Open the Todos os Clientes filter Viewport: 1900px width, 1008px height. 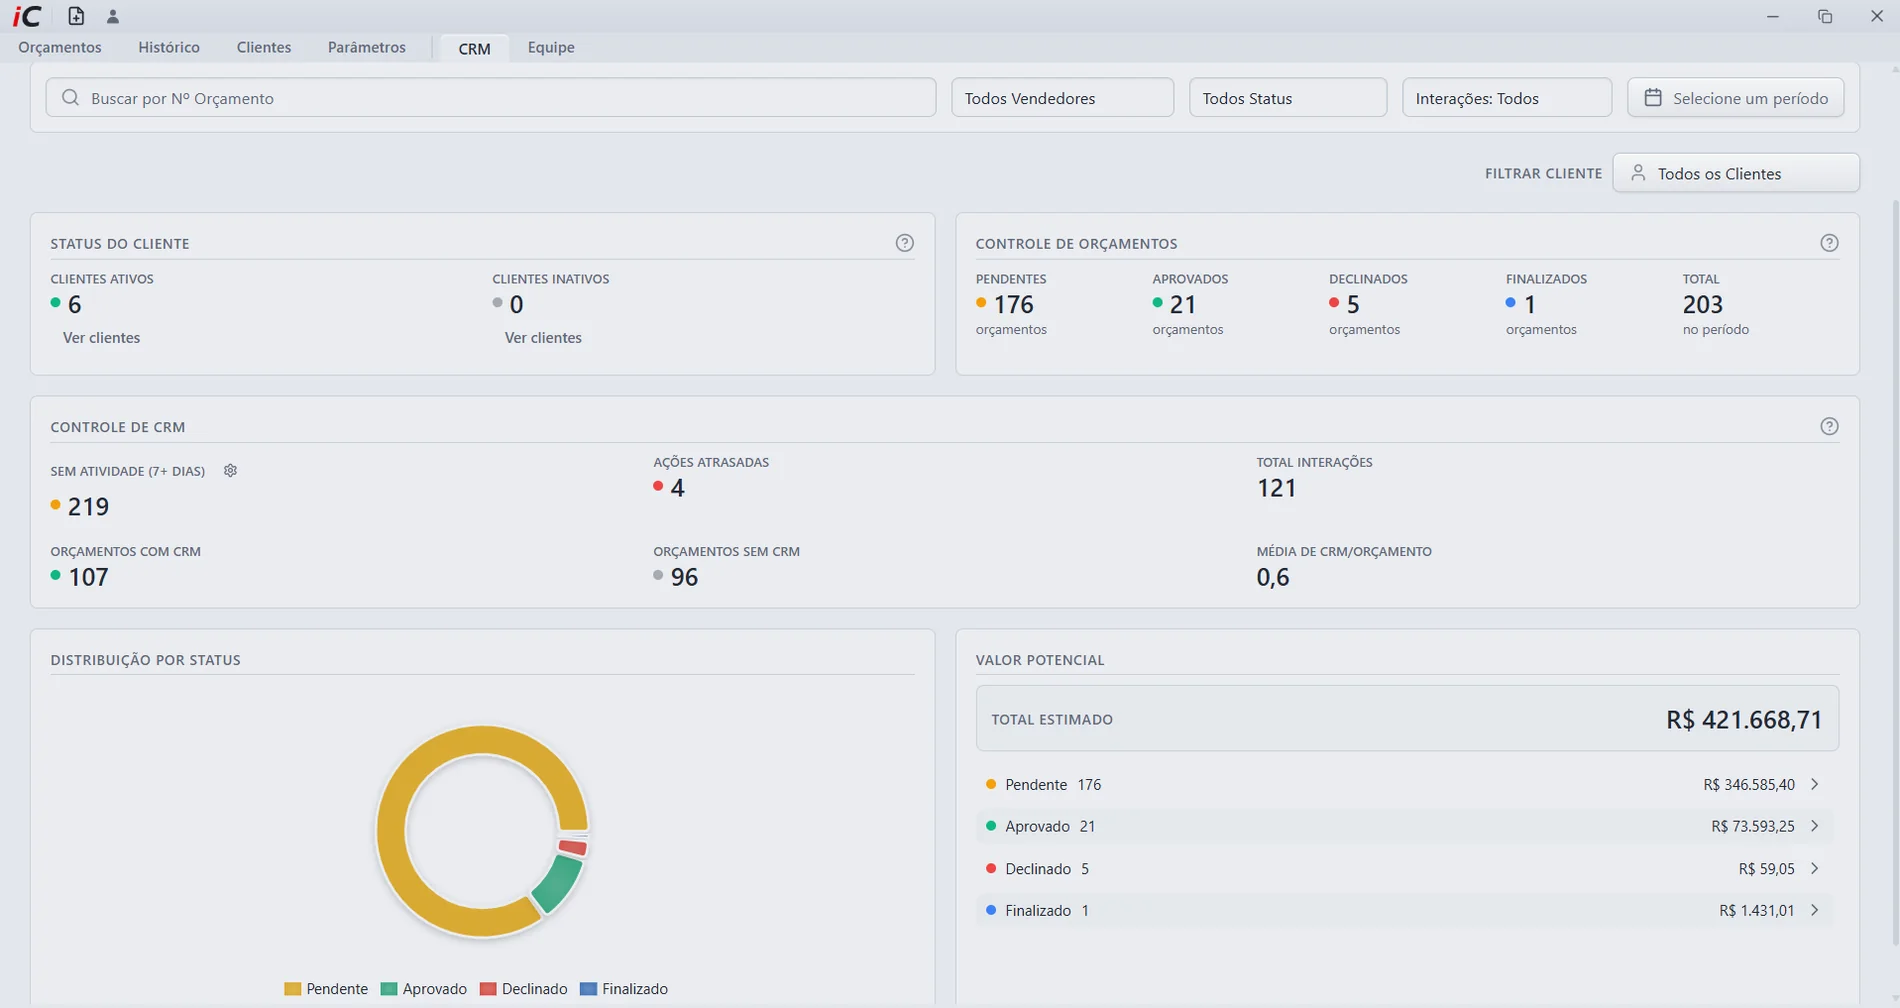(1736, 173)
